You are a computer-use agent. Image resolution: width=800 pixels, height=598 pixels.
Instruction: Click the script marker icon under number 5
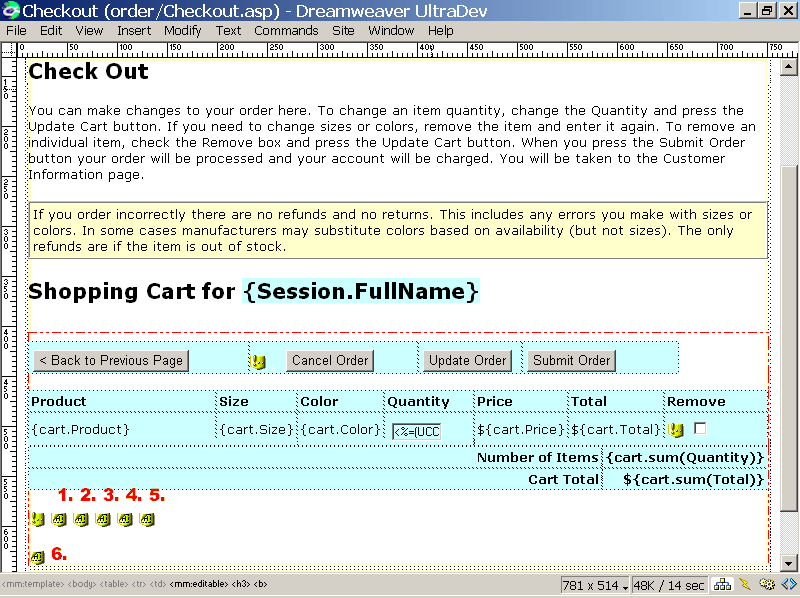[147, 520]
